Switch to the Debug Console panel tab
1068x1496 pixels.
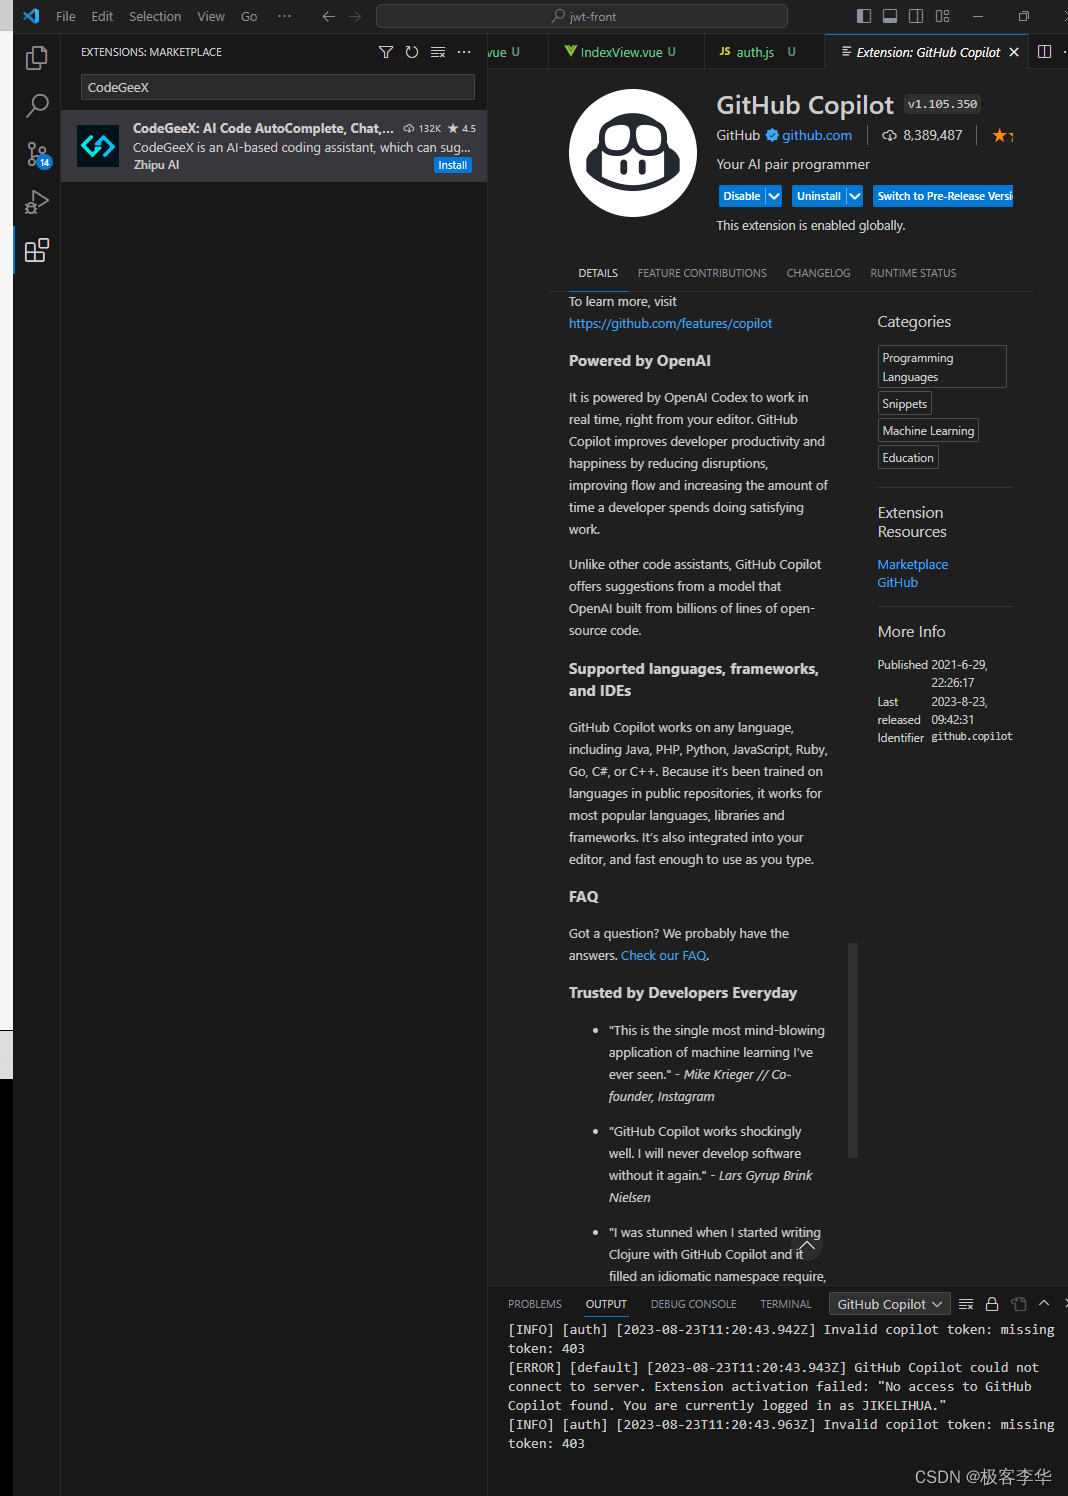point(693,1304)
